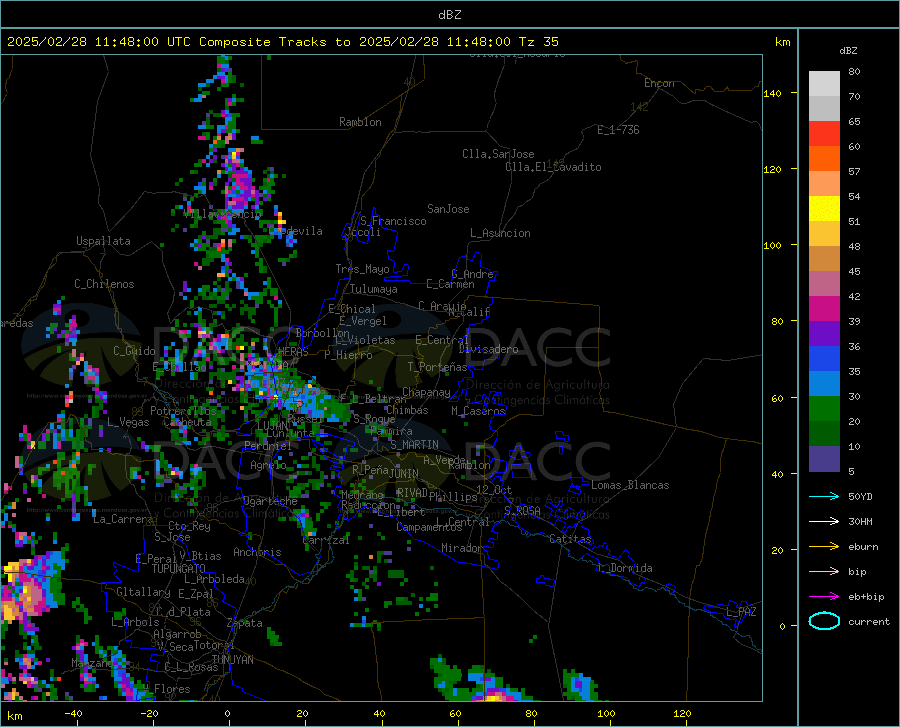Click the 'Encon' map label
Viewport: 900px width, 727px height.
659,83
